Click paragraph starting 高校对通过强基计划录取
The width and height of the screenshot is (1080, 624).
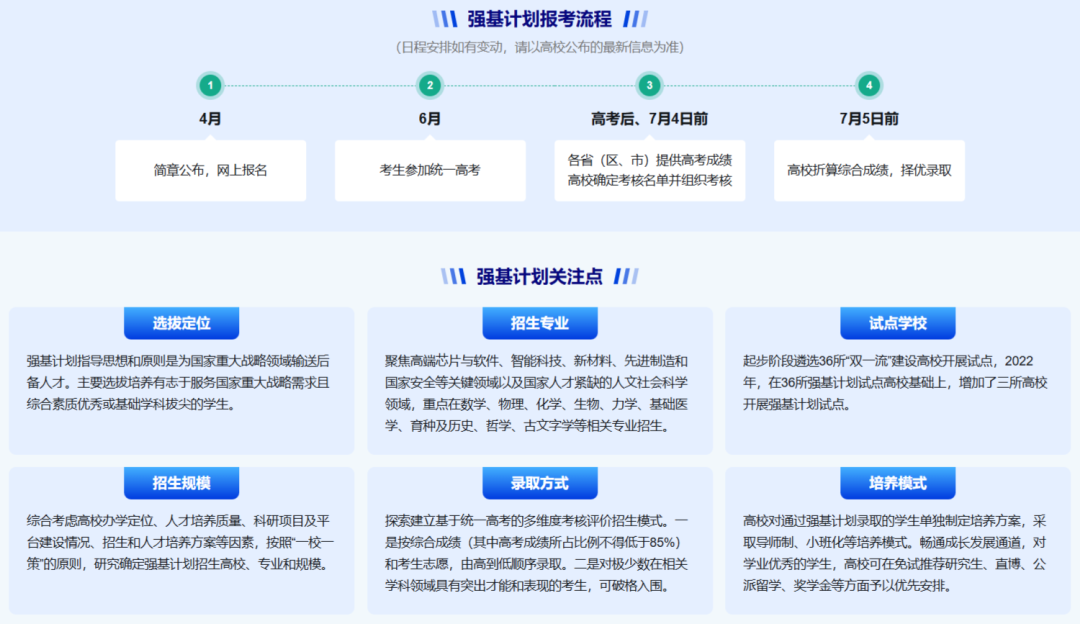[x=895, y=553]
